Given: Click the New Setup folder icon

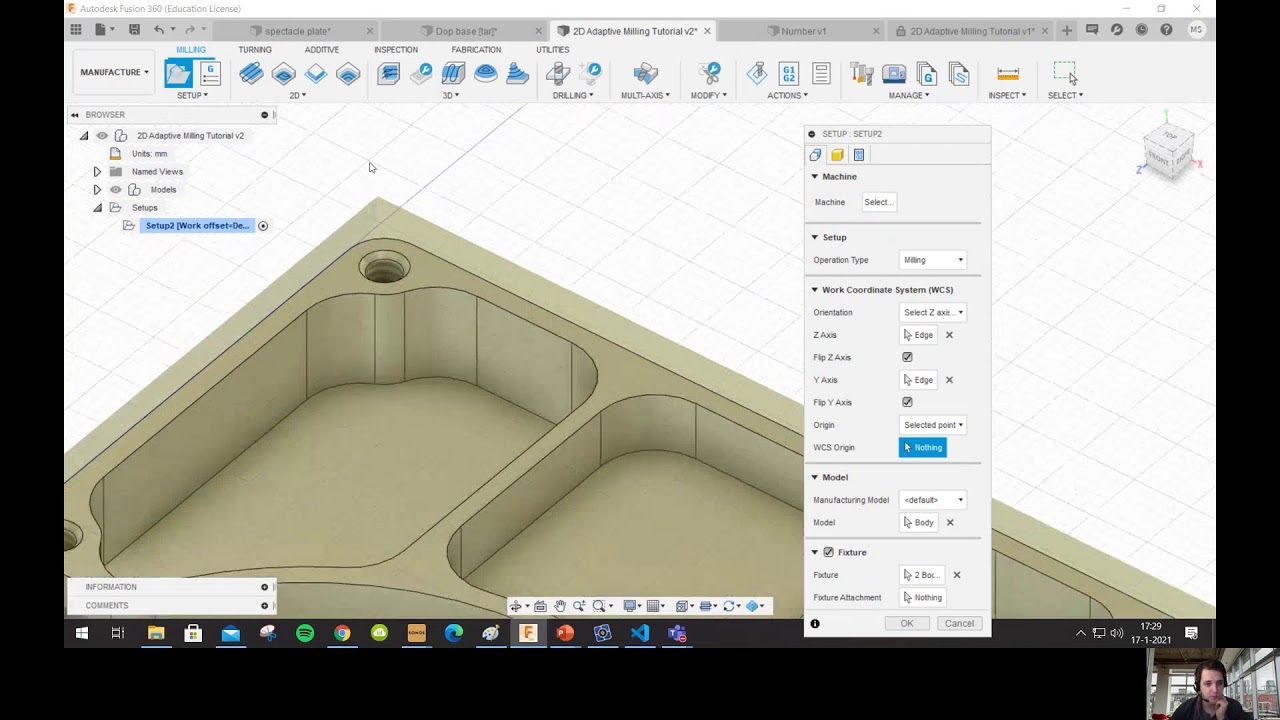Looking at the screenshot, I should 178,73.
